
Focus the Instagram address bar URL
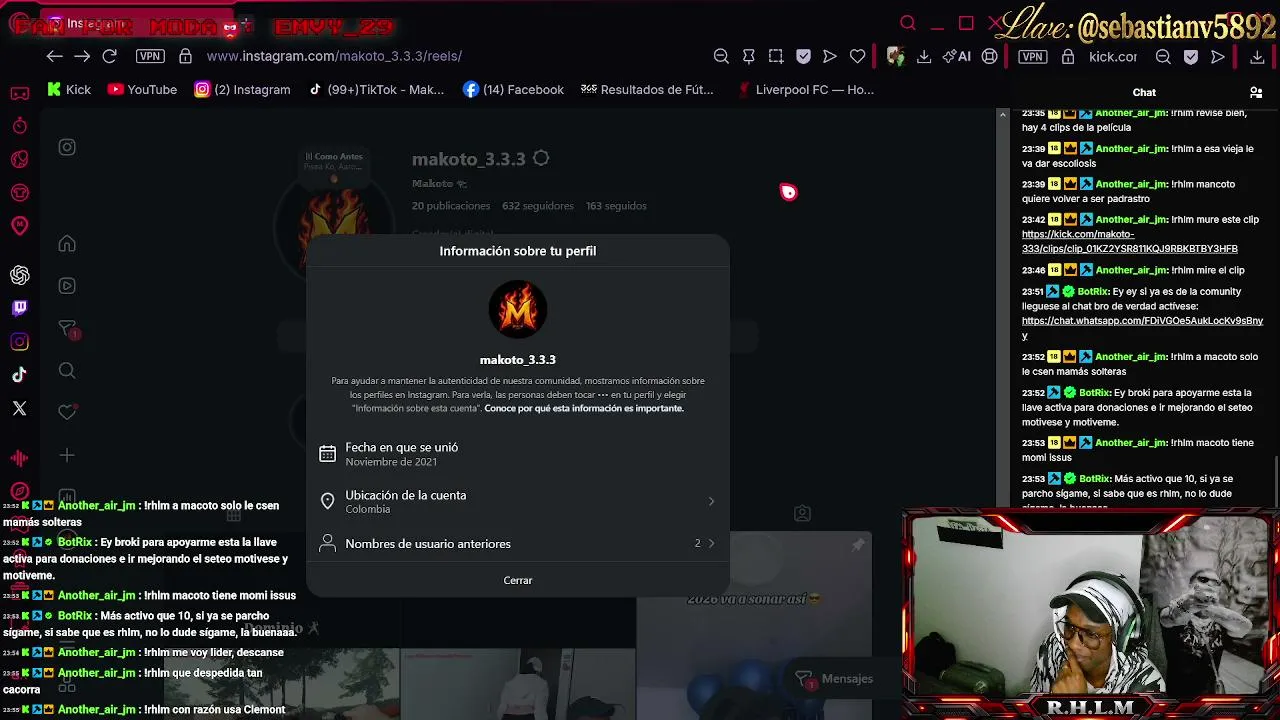334,56
